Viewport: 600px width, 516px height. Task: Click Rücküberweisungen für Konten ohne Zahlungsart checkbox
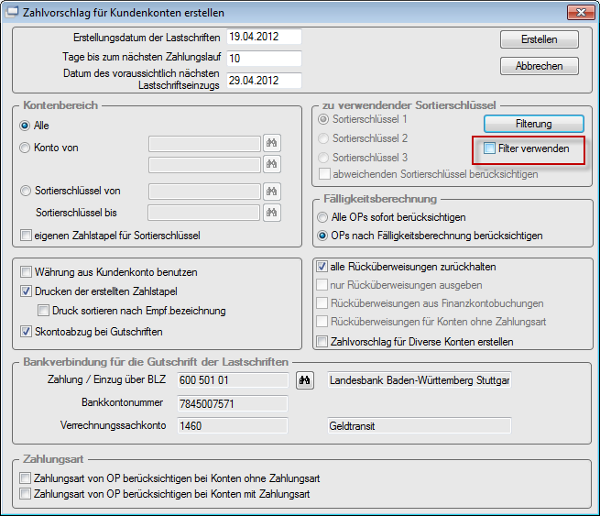(x=322, y=322)
